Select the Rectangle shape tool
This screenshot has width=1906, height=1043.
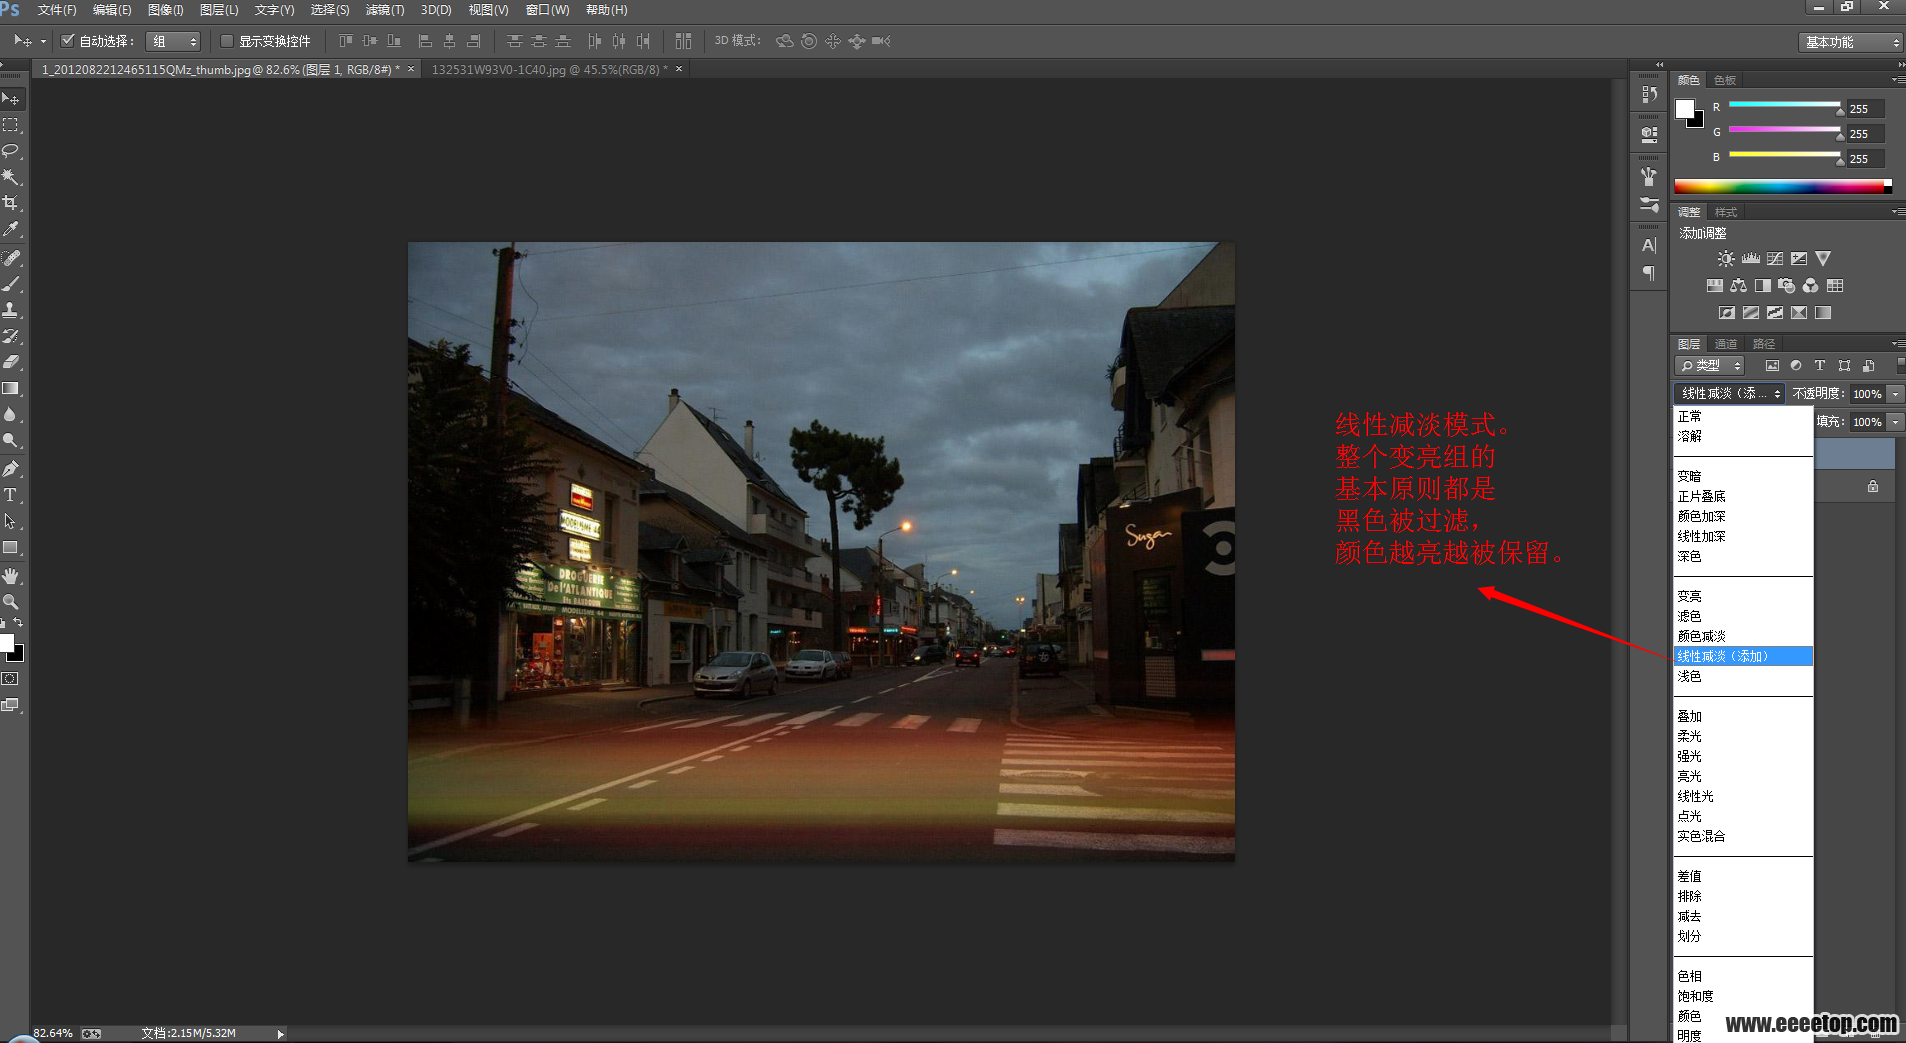pos(11,548)
